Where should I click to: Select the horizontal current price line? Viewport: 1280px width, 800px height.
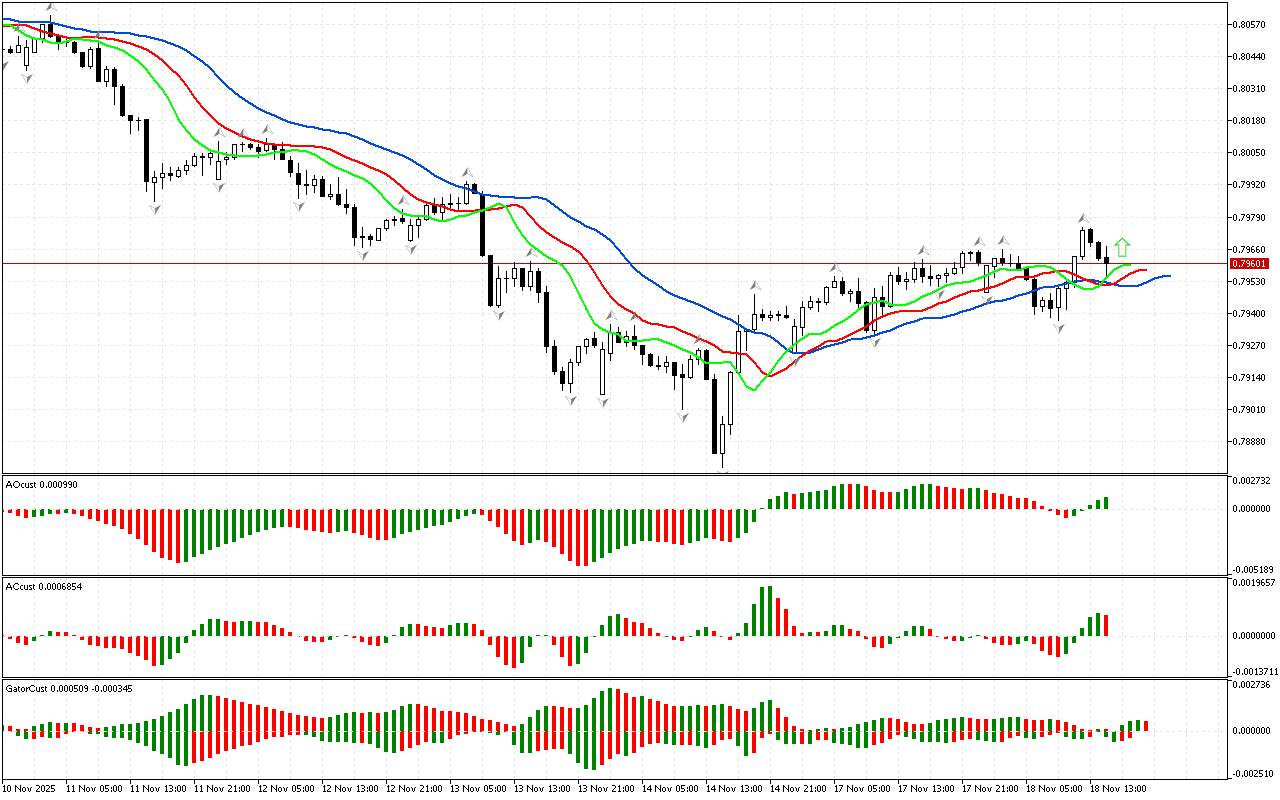click(600, 263)
